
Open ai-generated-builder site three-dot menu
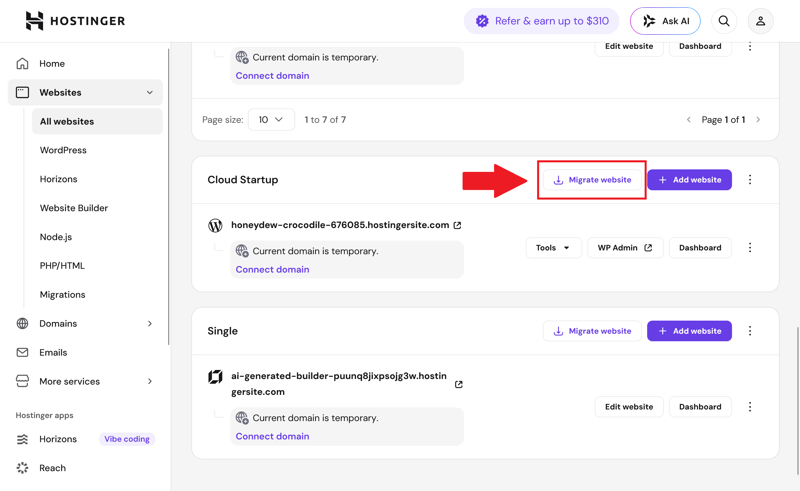750,407
